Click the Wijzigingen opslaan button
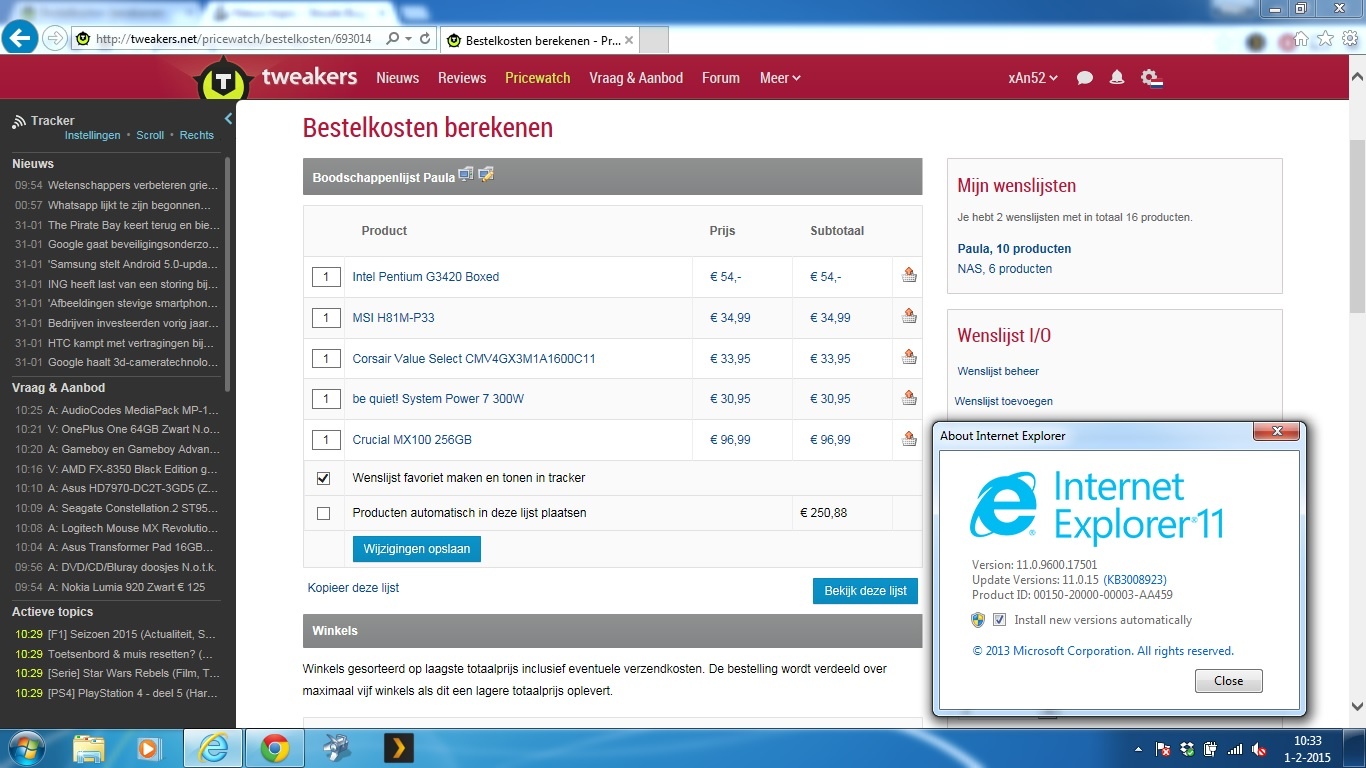 tap(417, 549)
